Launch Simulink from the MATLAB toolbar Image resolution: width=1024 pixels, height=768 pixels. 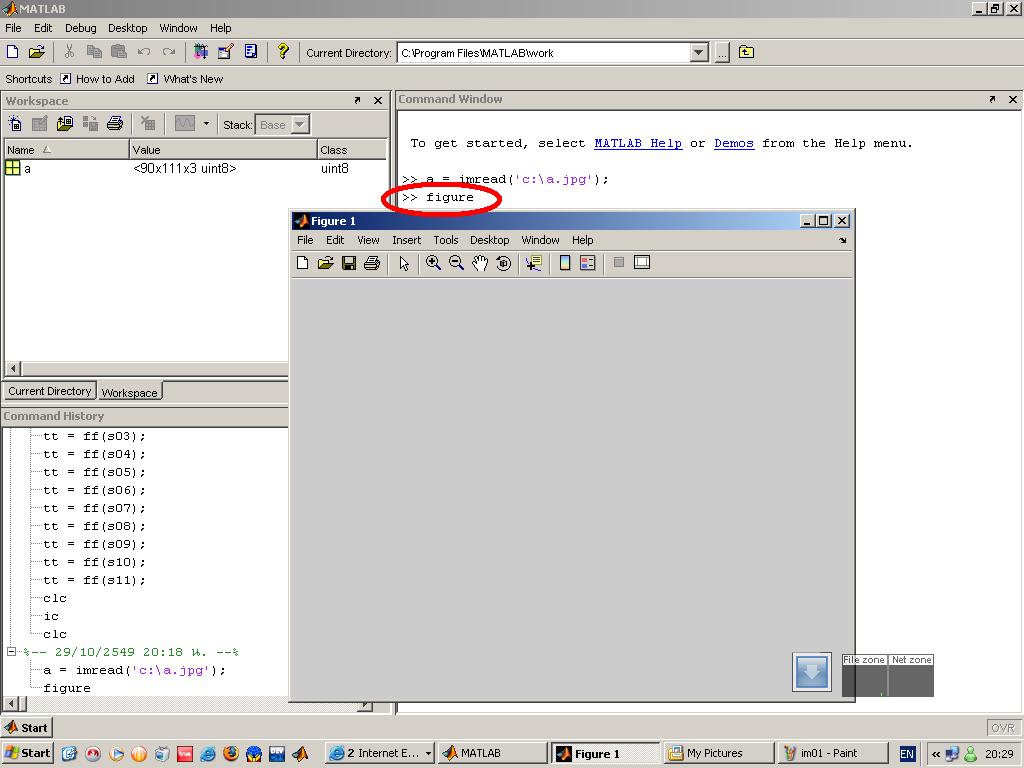[x=201, y=52]
